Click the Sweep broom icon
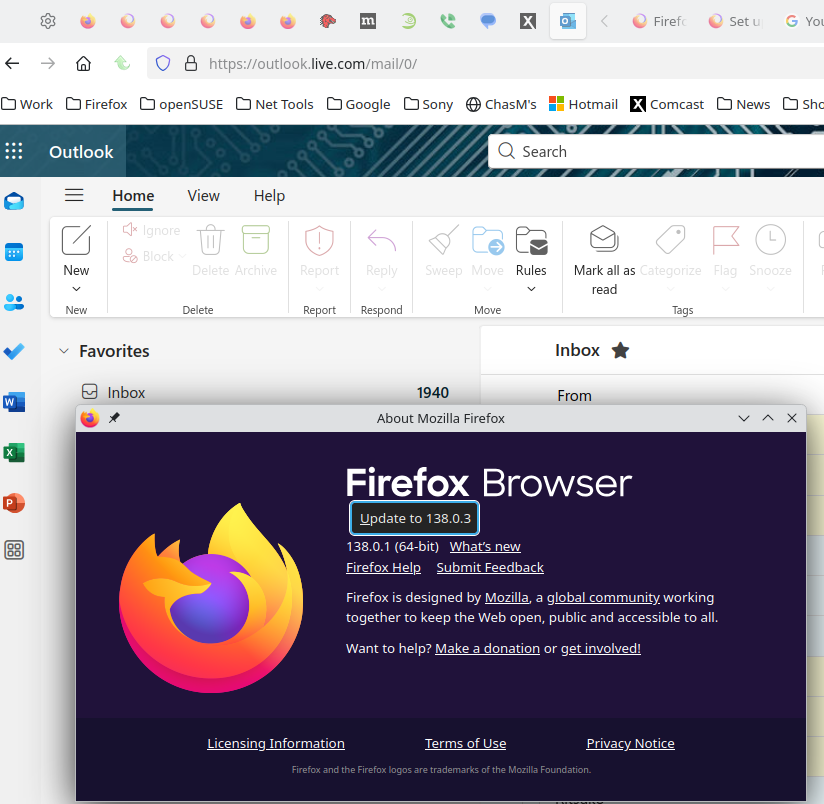This screenshot has height=804, width=824. (x=444, y=240)
